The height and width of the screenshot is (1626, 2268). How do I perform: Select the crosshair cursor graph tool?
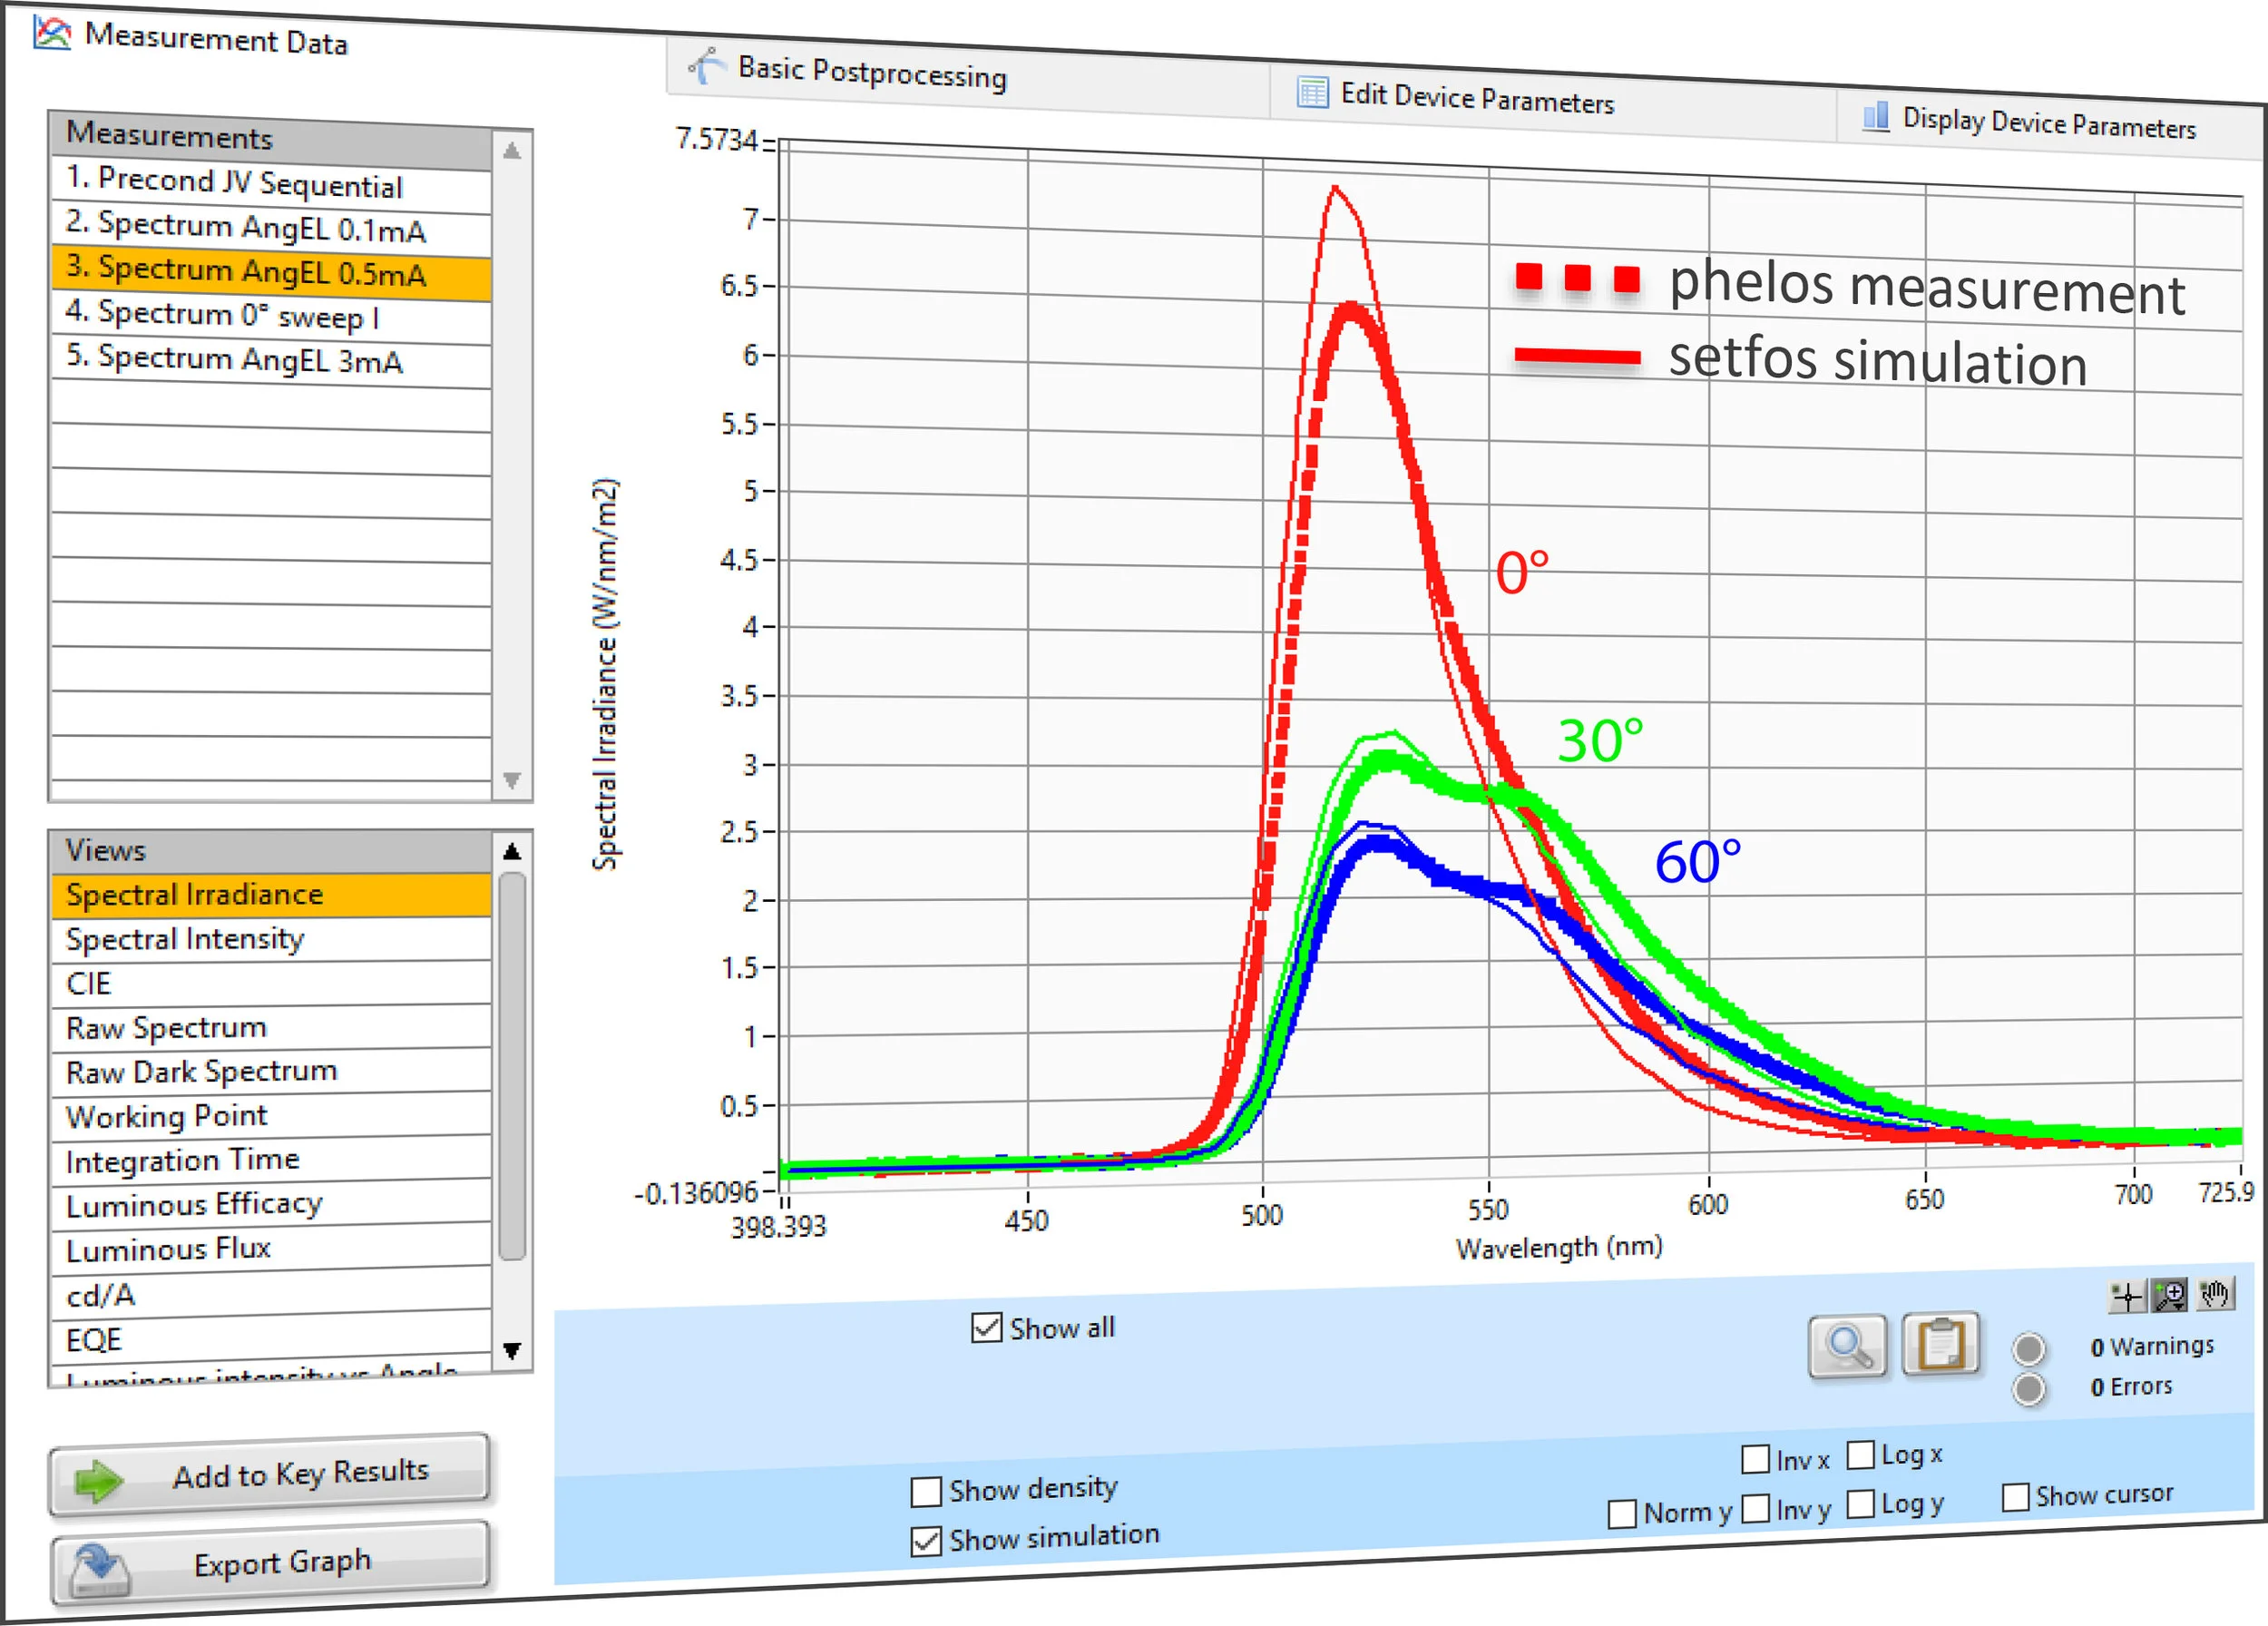tap(2127, 1297)
